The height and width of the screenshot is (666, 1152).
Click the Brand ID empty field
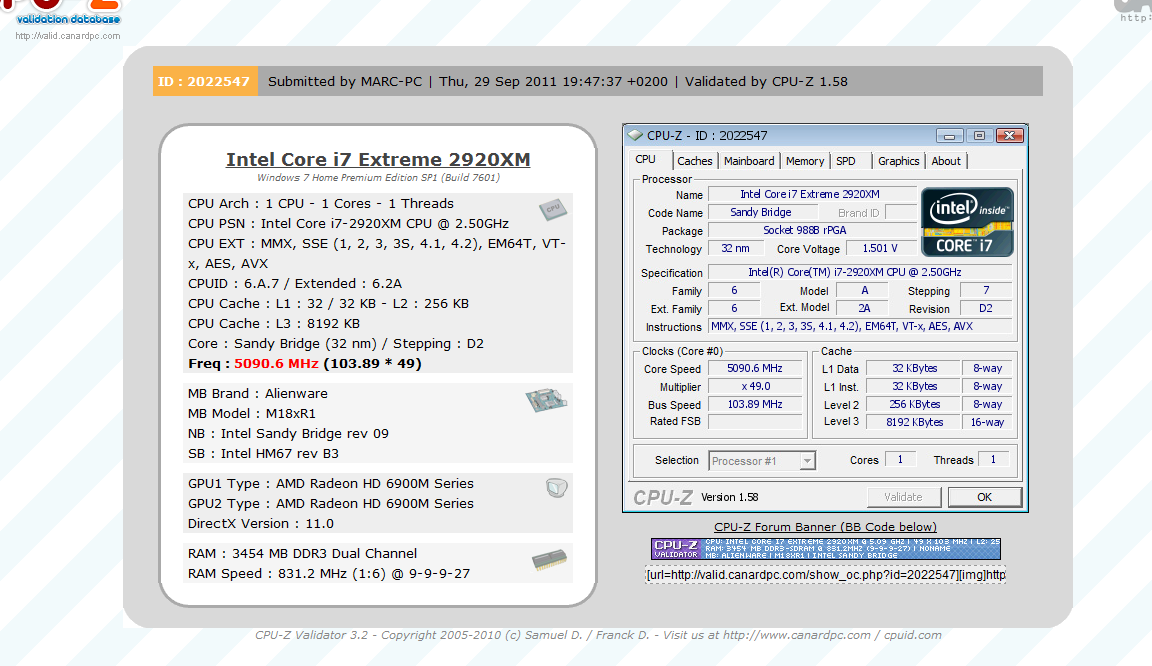coord(901,212)
